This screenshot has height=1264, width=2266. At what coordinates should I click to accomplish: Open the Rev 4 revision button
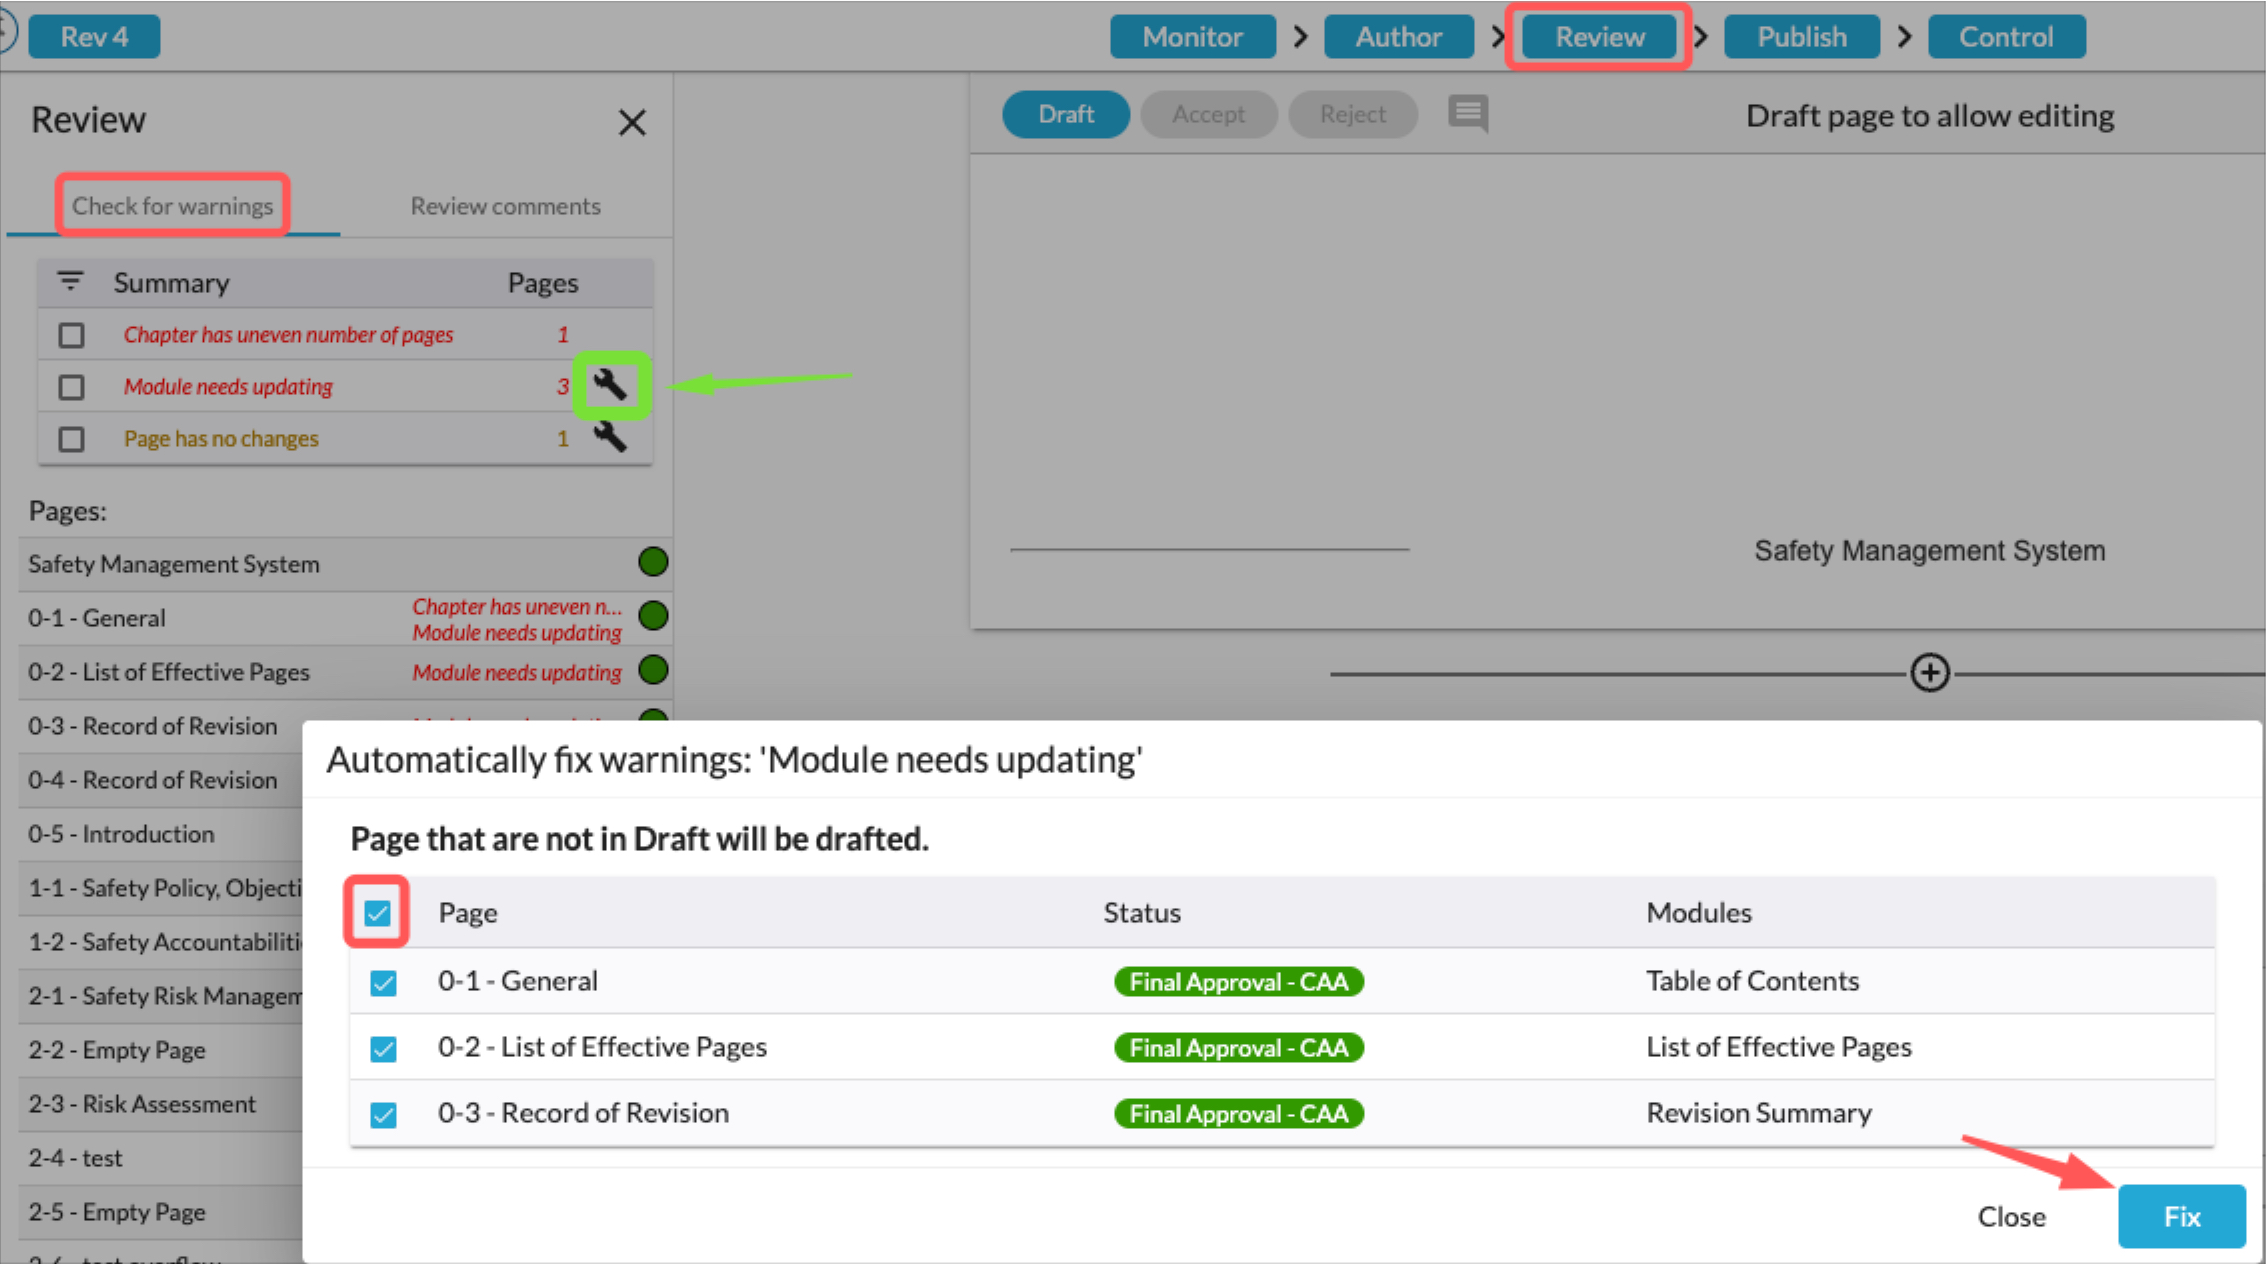pos(94,37)
